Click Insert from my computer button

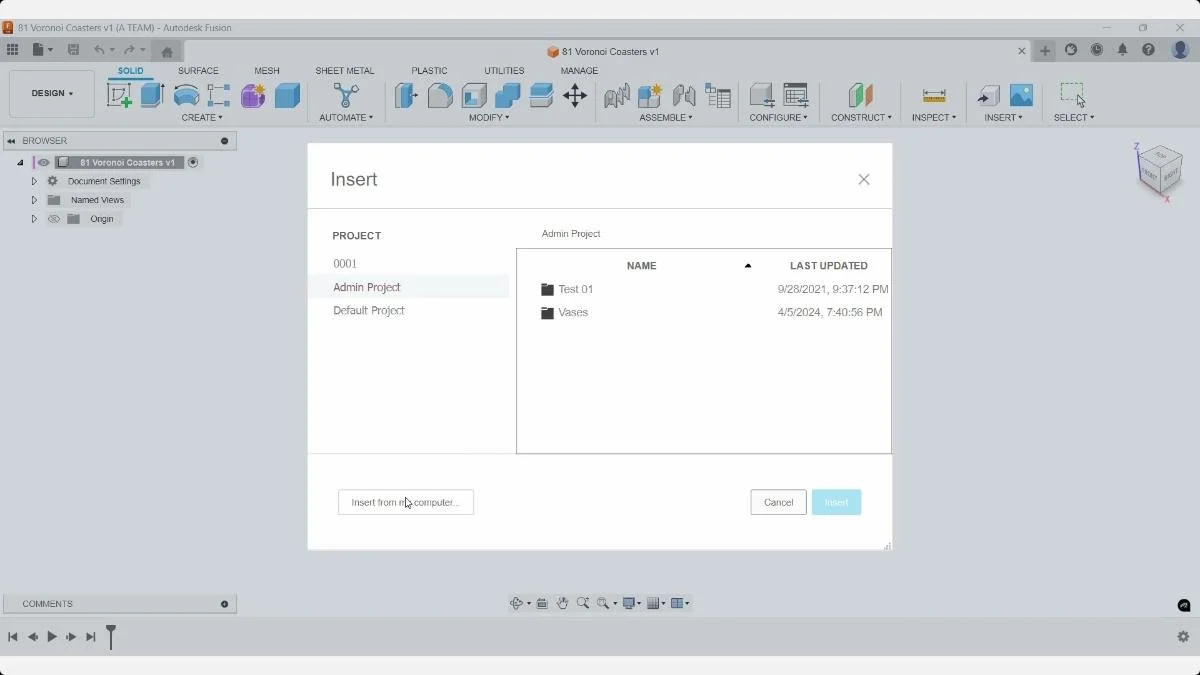(406, 502)
